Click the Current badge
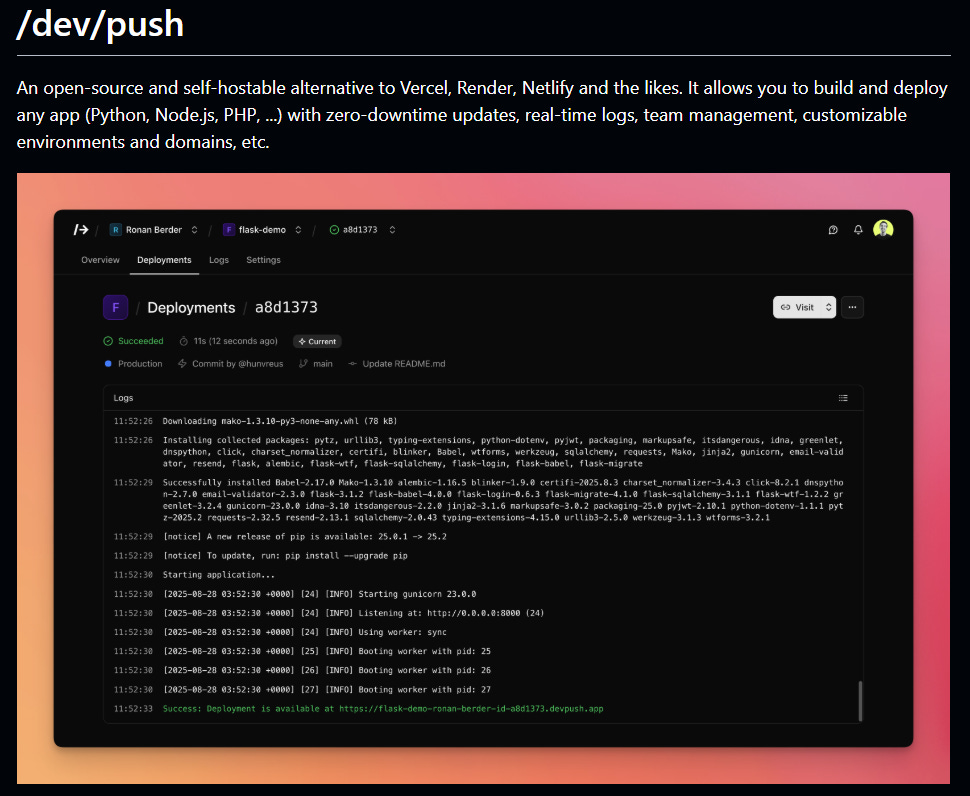 click(x=317, y=341)
